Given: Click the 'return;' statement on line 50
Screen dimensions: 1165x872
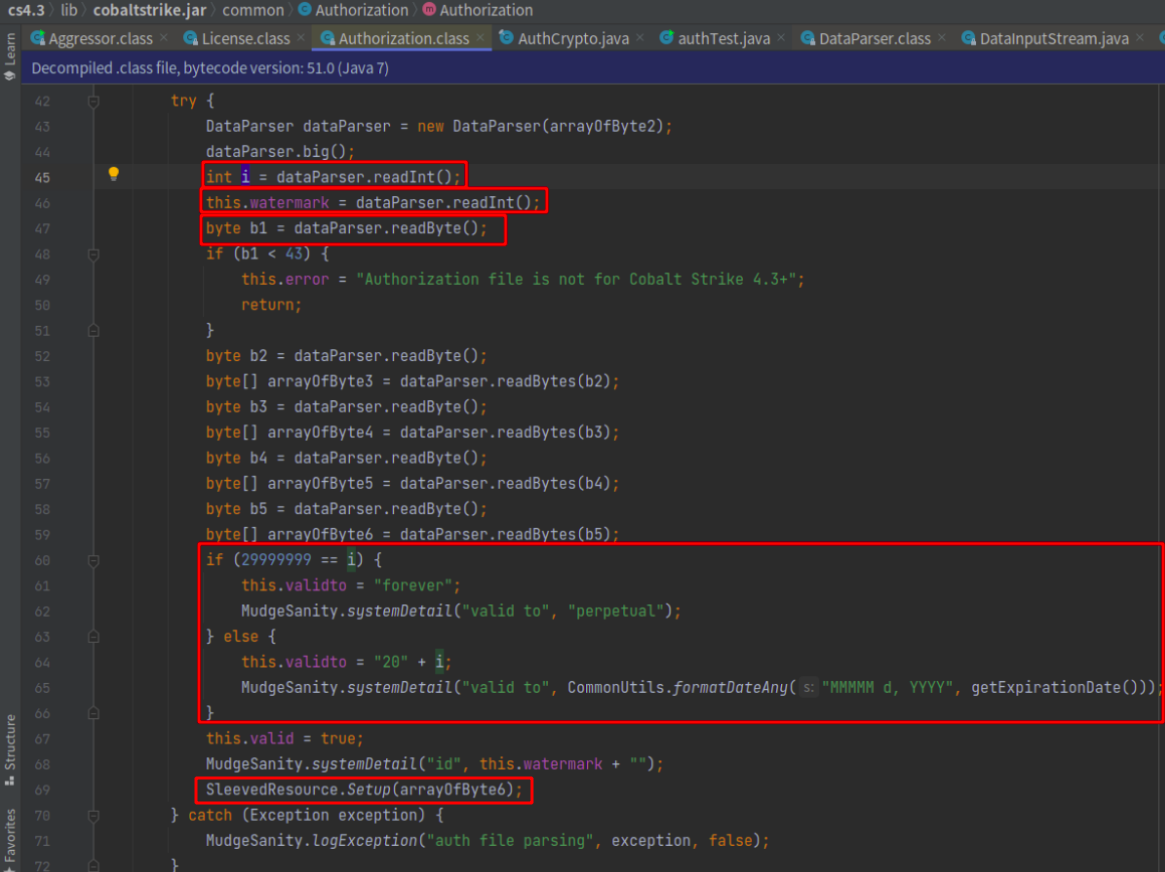Looking at the screenshot, I should [x=271, y=305].
